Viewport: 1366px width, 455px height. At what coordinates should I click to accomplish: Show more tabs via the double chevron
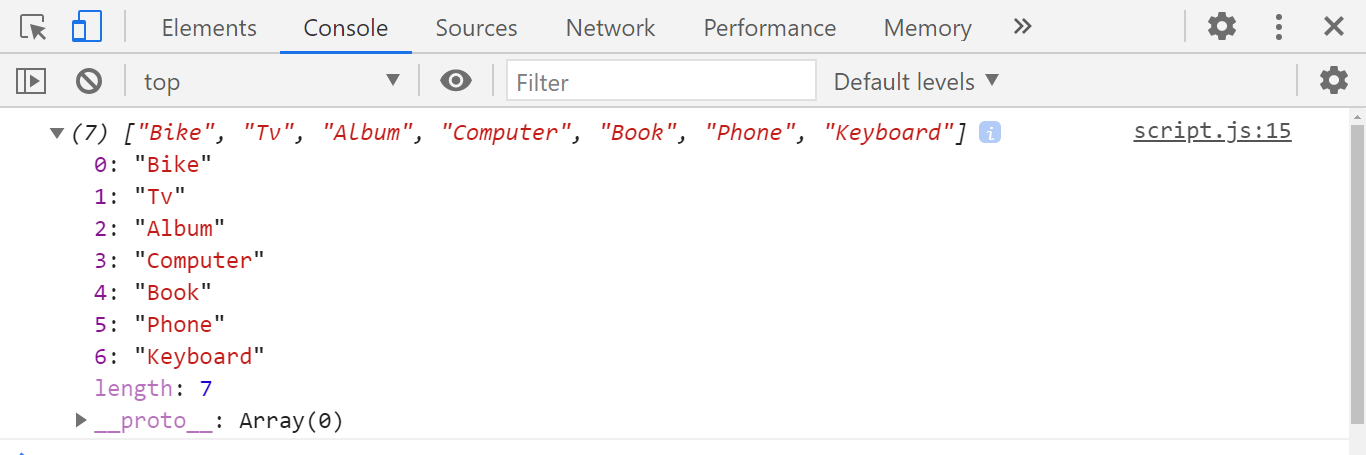(1022, 27)
